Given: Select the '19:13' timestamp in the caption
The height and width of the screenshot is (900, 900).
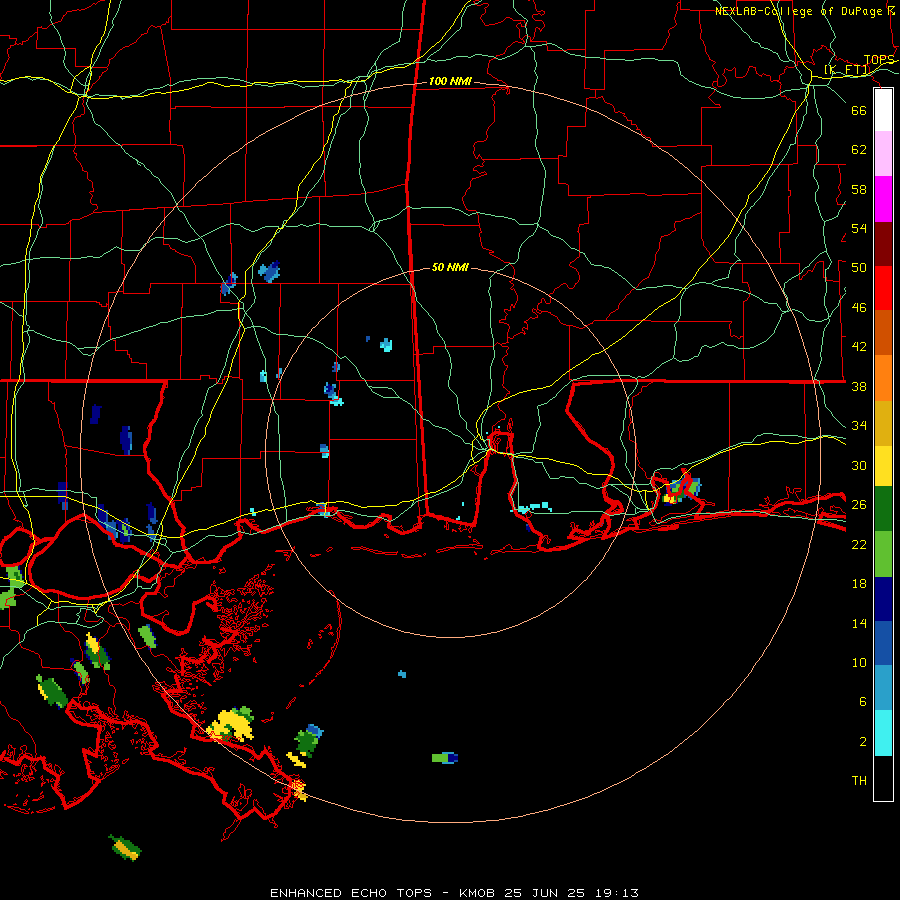Looking at the screenshot, I should pos(617,893).
